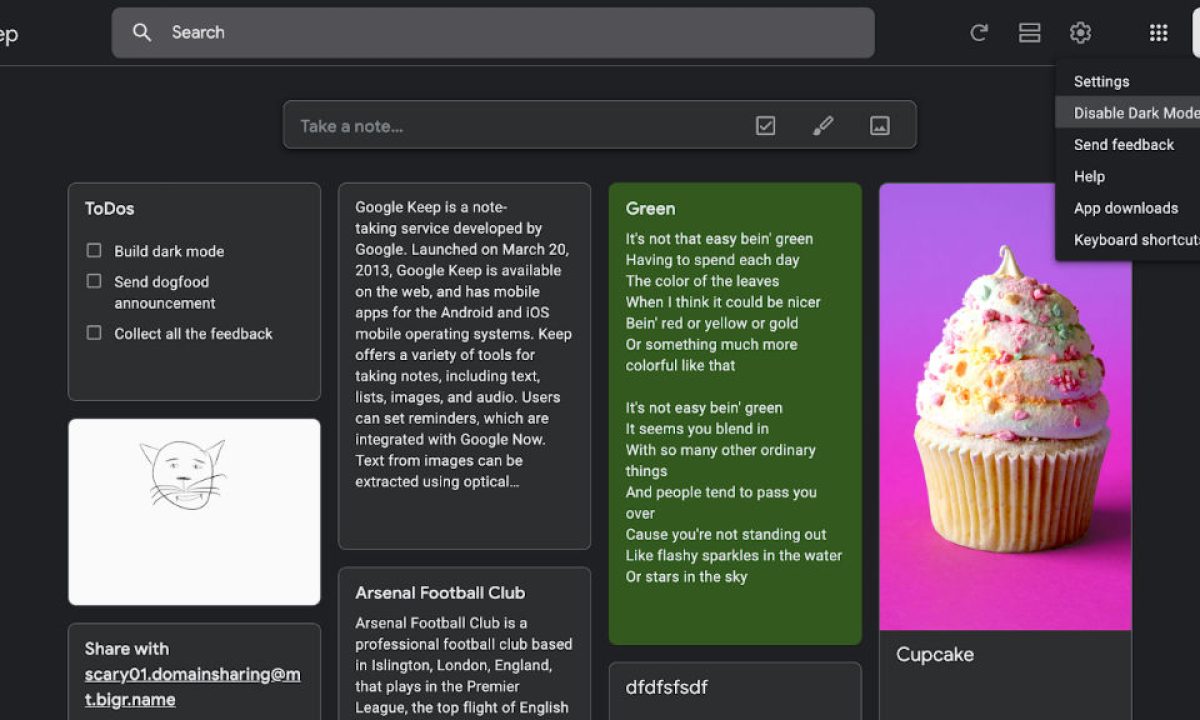Refresh notes with the reload icon
Screen dimensions: 1200x720
pyautogui.click(x=979, y=33)
